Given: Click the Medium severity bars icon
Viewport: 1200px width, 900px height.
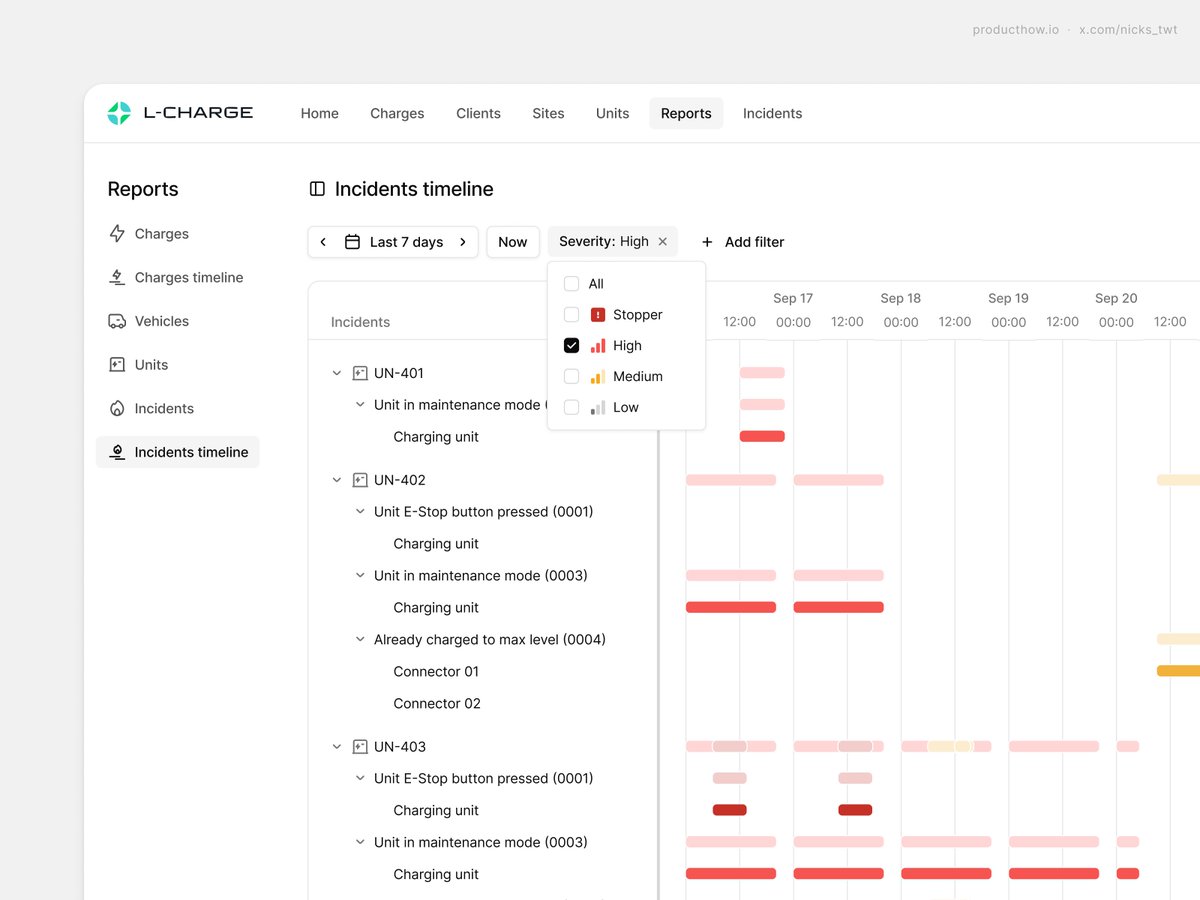Looking at the screenshot, I should tap(598, 377).
